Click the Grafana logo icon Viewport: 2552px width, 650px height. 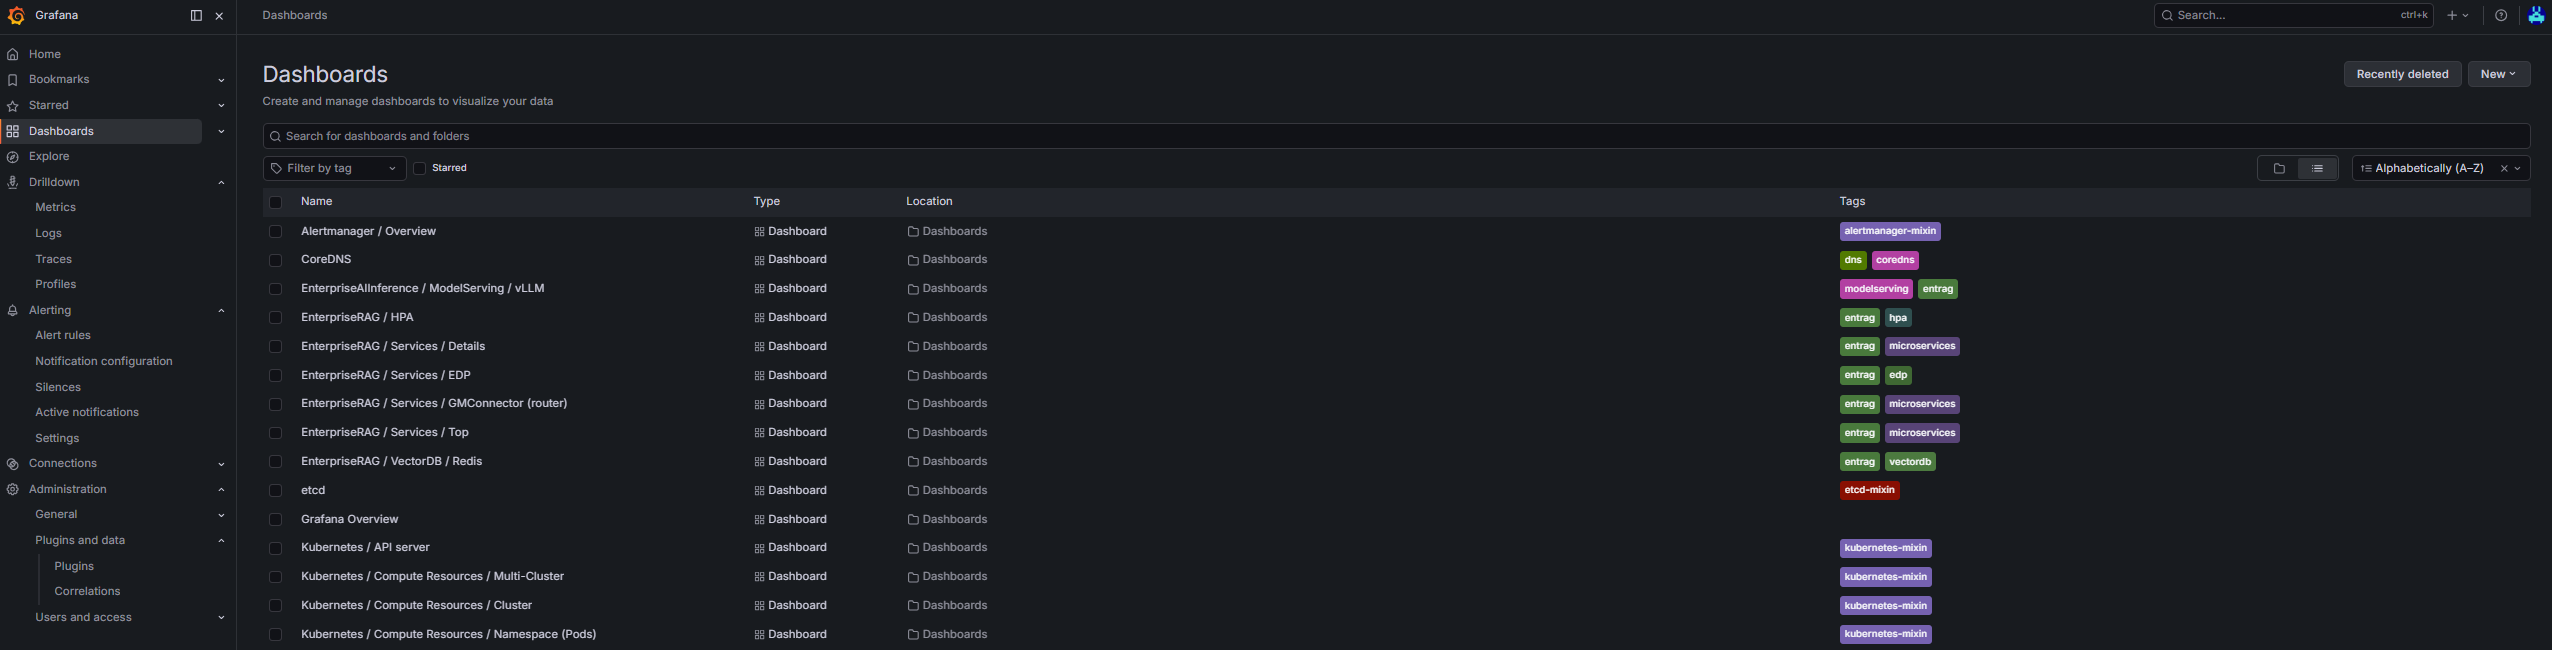pyautogui.click(x=16, y=15)
